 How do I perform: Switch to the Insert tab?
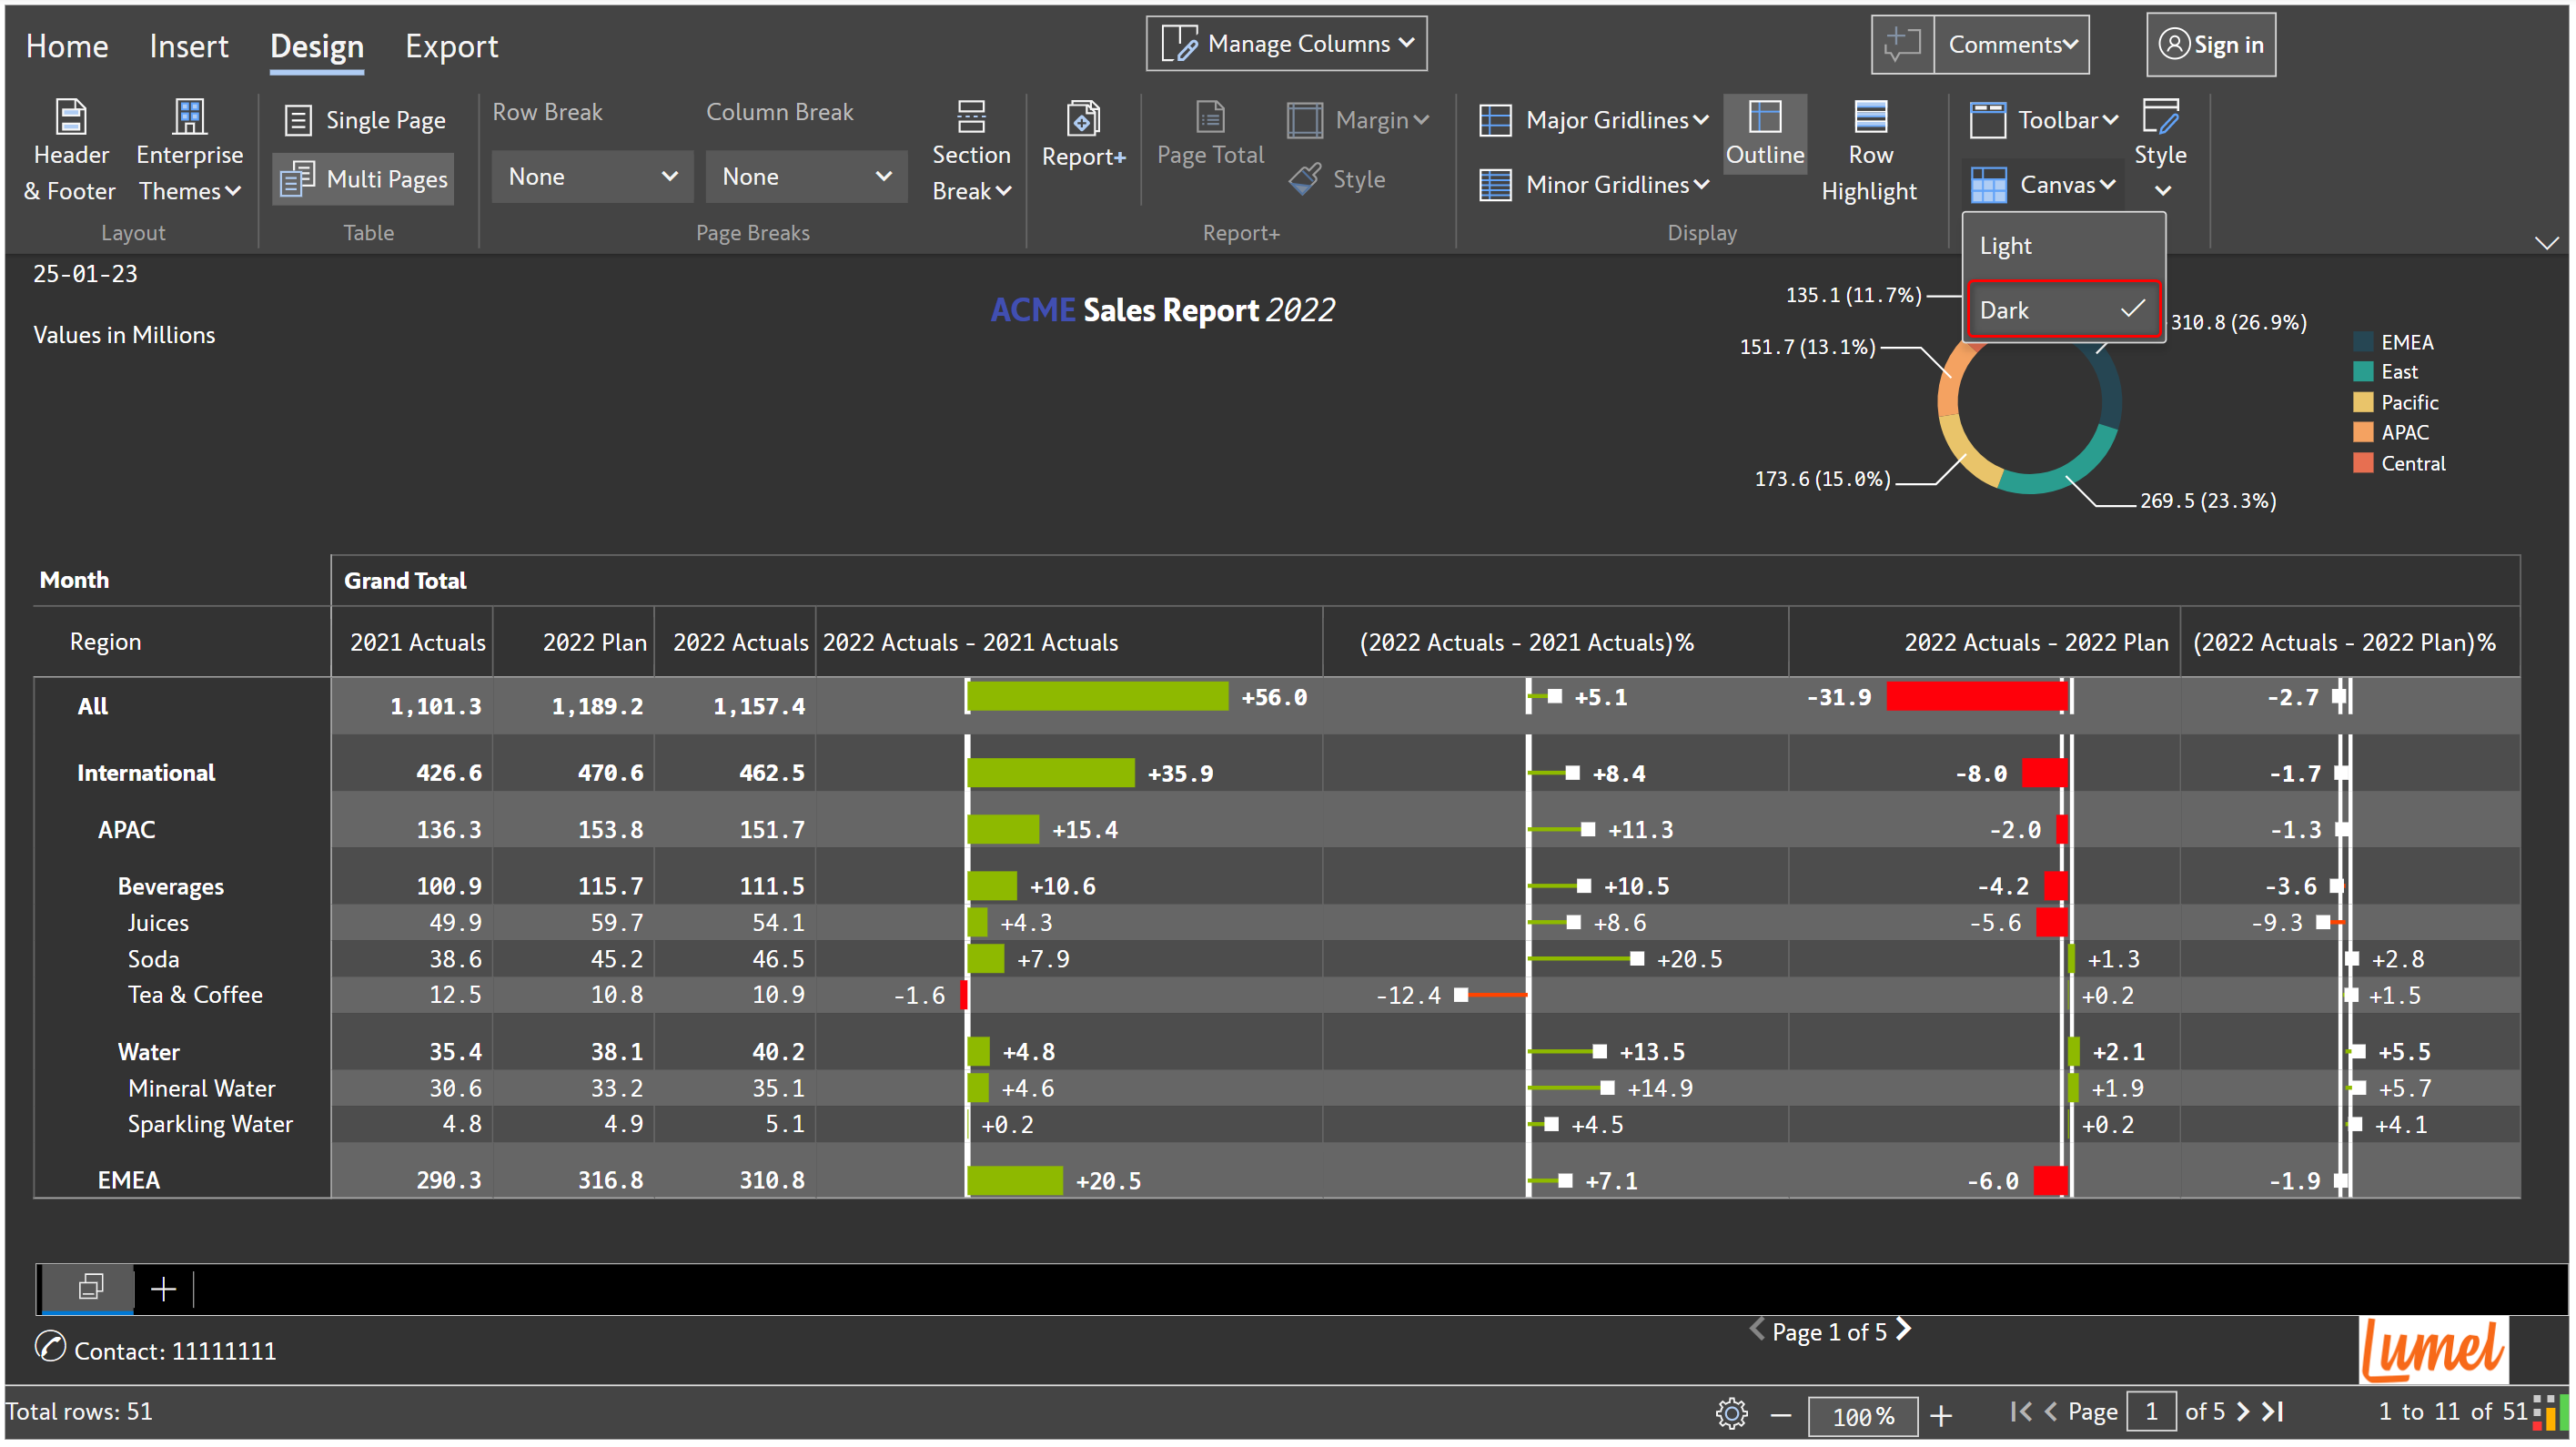188,46
